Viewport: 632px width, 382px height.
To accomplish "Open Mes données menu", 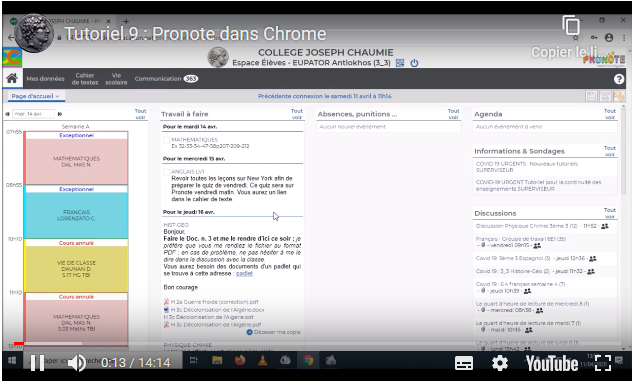I will click(46, 79).
